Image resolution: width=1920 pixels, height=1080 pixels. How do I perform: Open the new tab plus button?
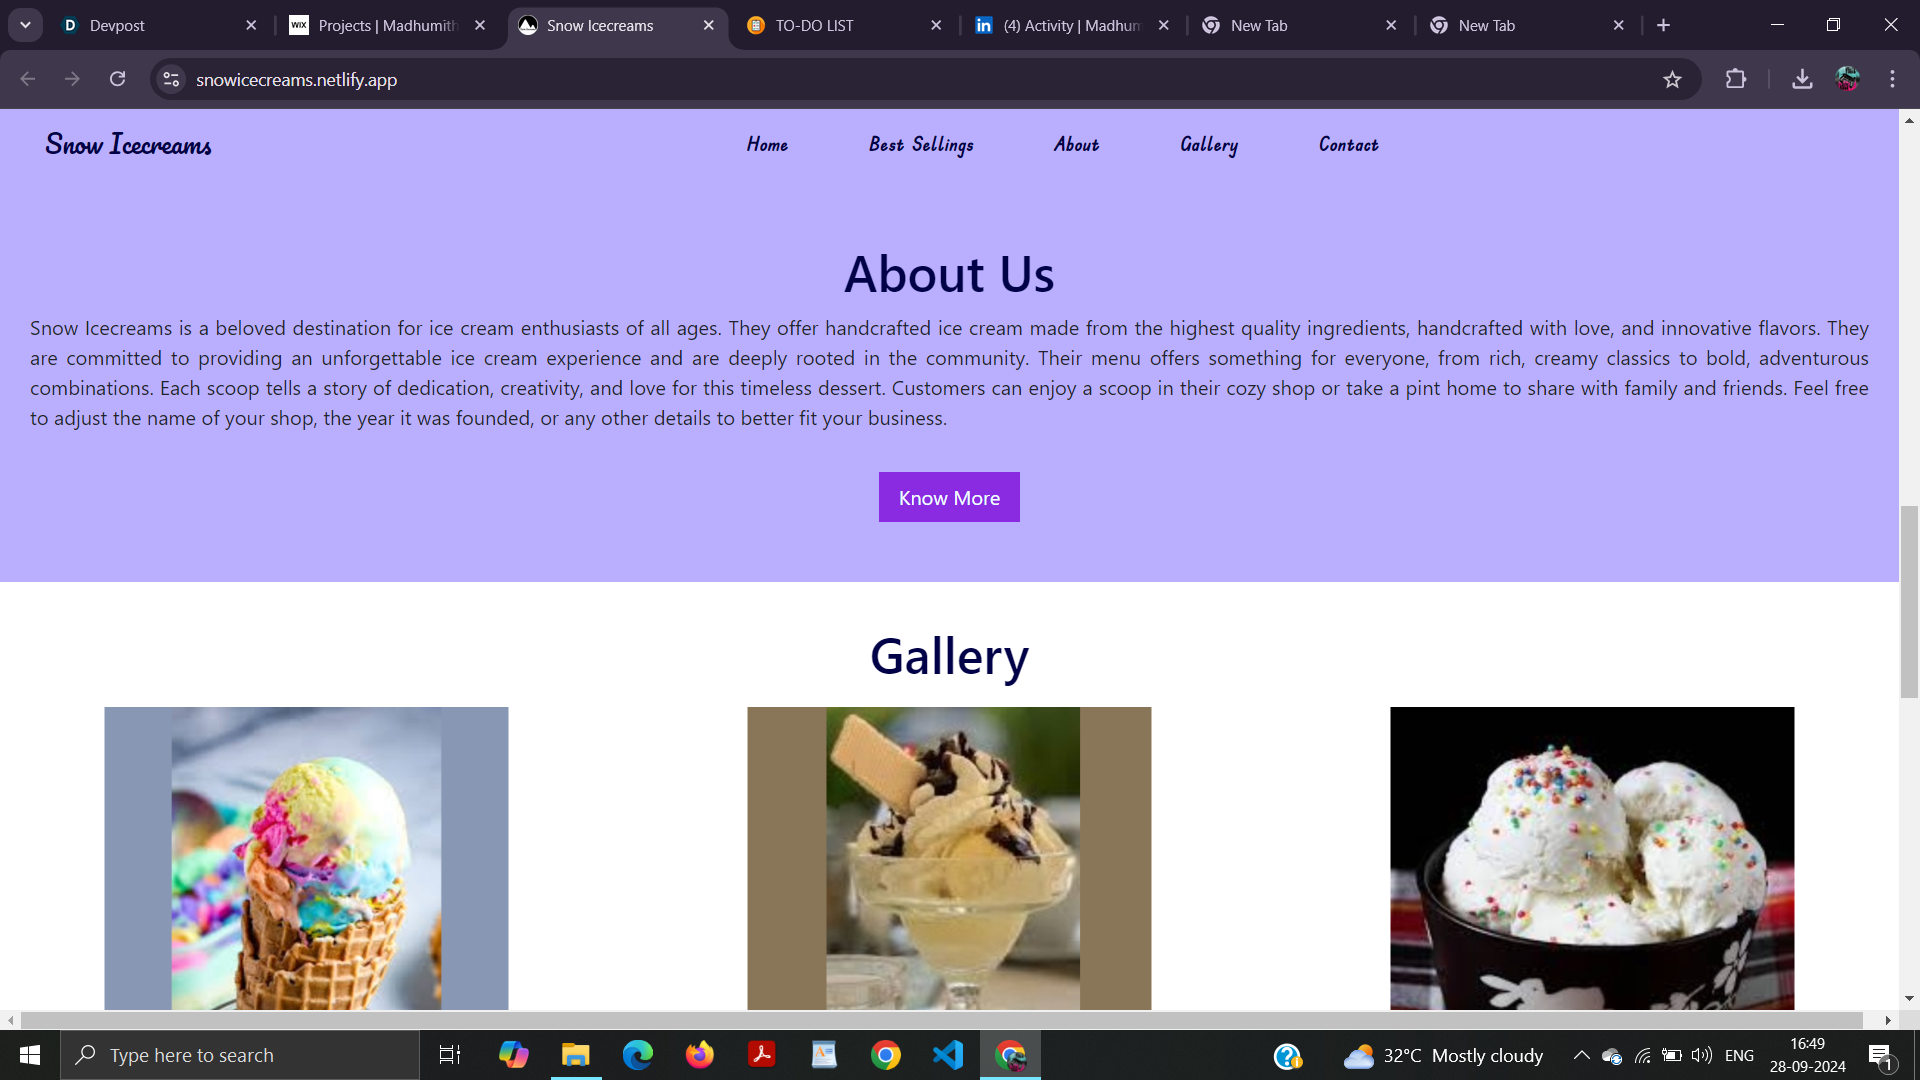click(x=1663, y=25)
